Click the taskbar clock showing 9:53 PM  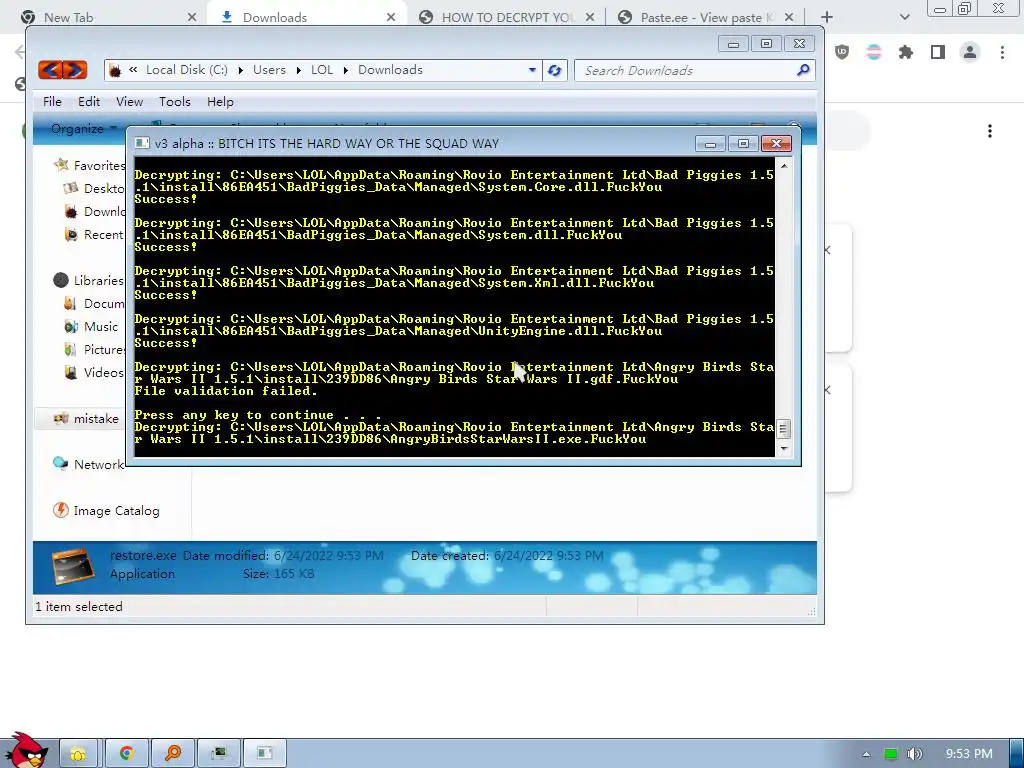click(969, 754)
